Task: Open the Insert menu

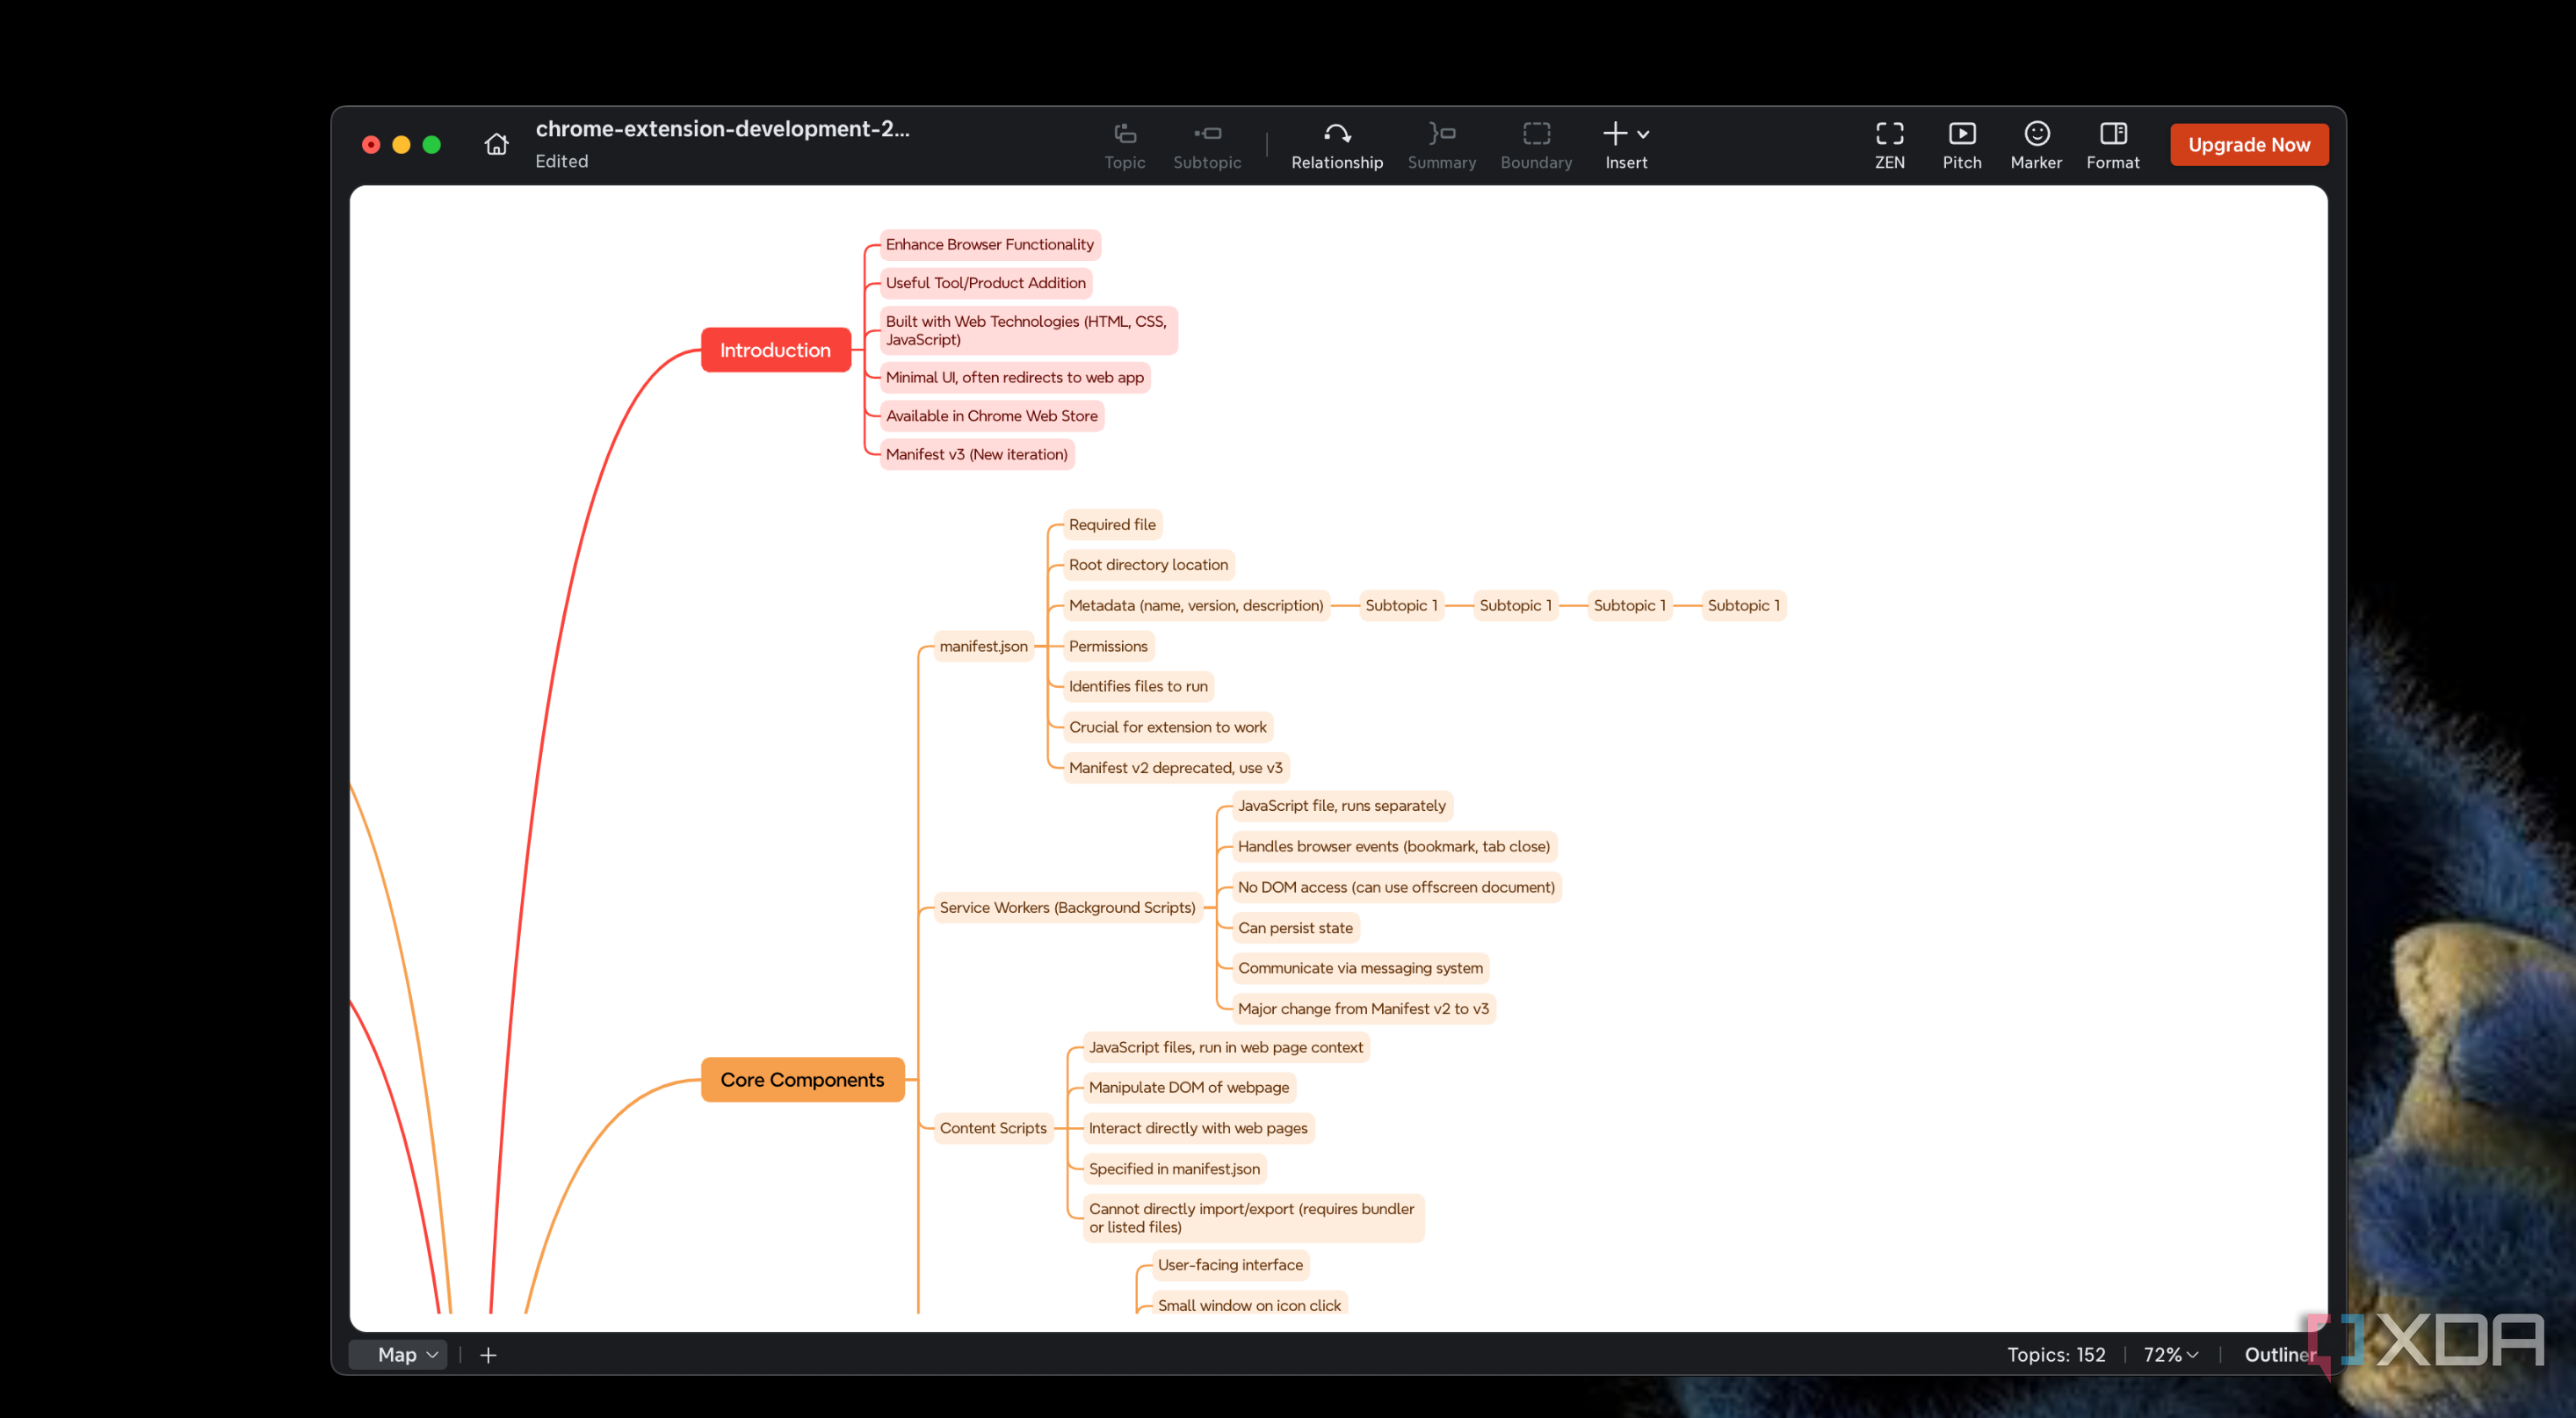Action: pyautogui.click(x=1625, y=146)
